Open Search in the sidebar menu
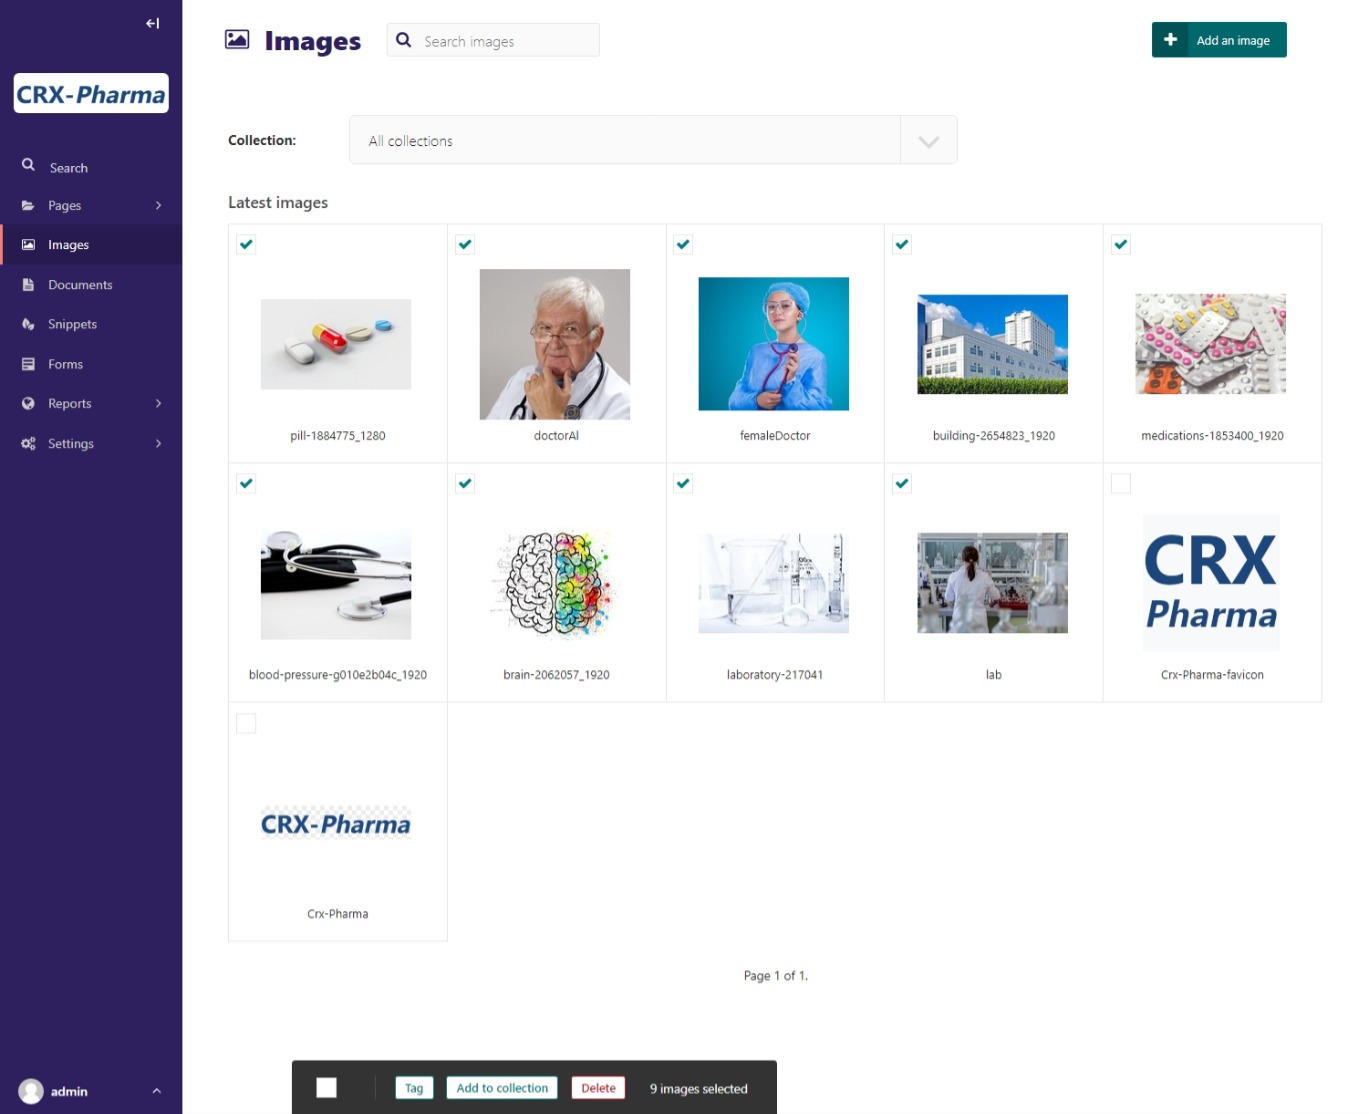This screenshot has width=1369, height=1114. pyautogui.click(x=68, y=168)
